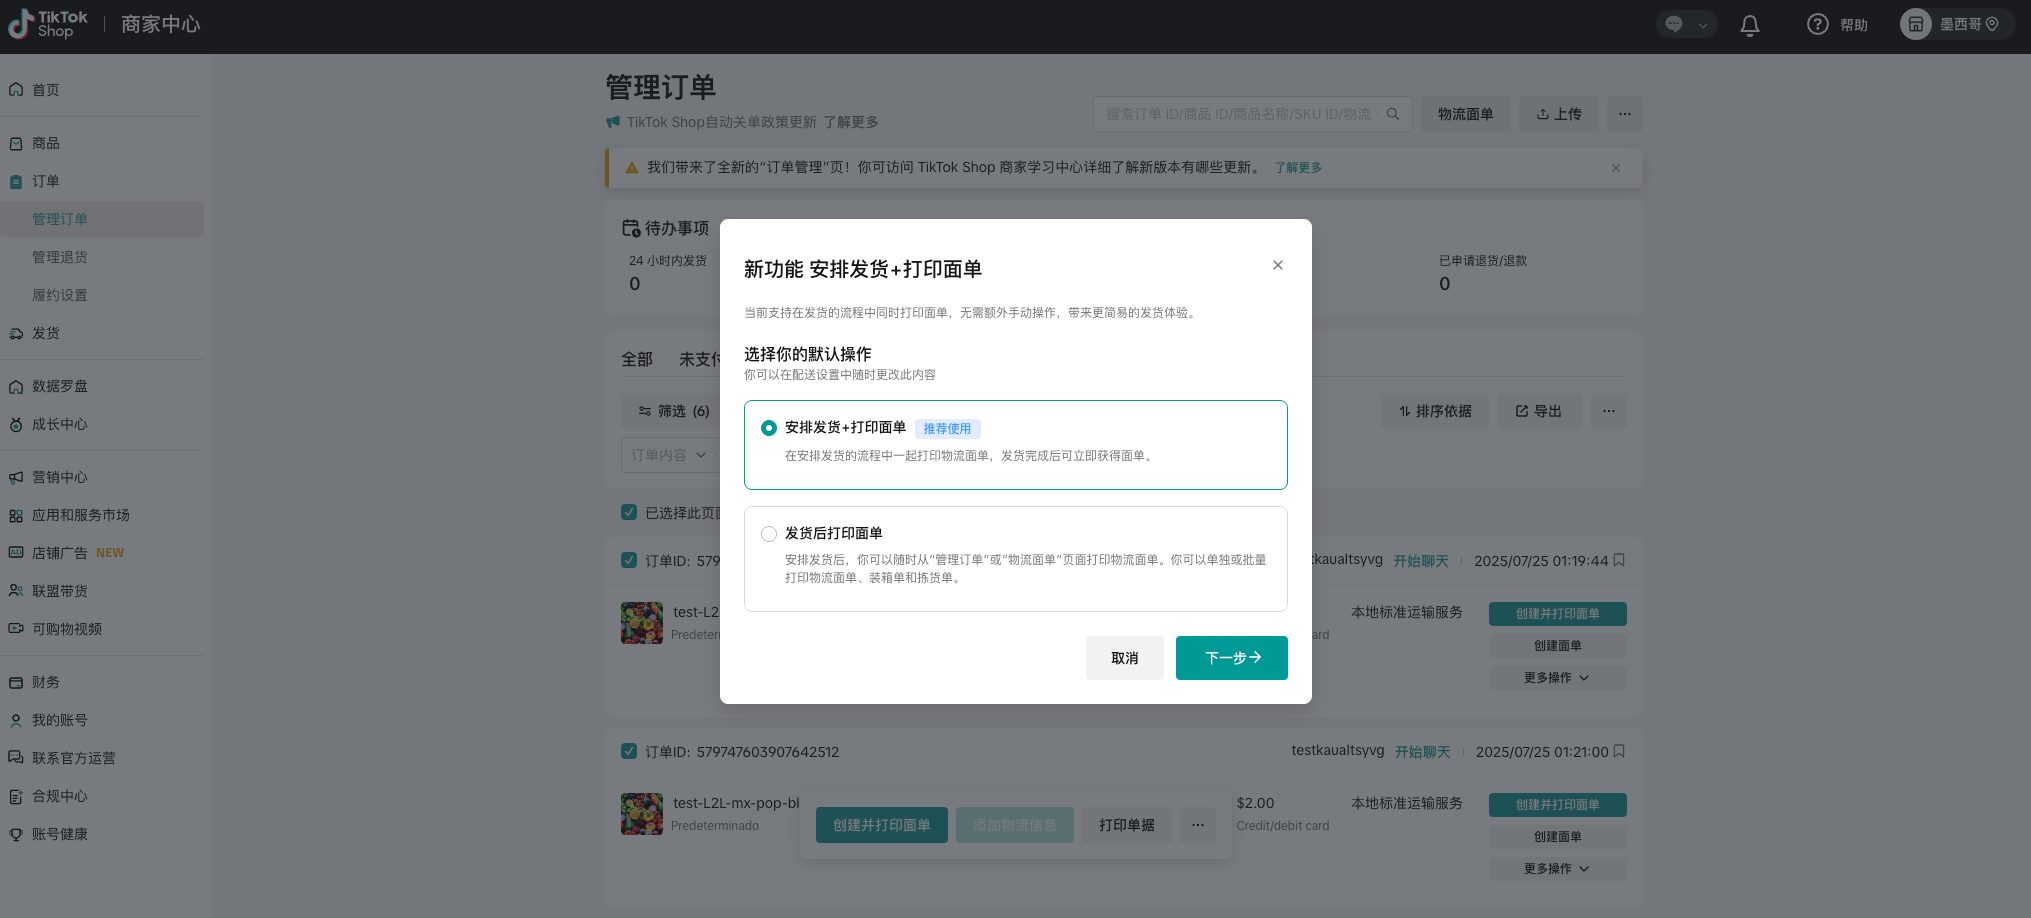Select 发货后打印面单 radio option
This screenshot has width=2031, height=918.
tap(769, 534)
